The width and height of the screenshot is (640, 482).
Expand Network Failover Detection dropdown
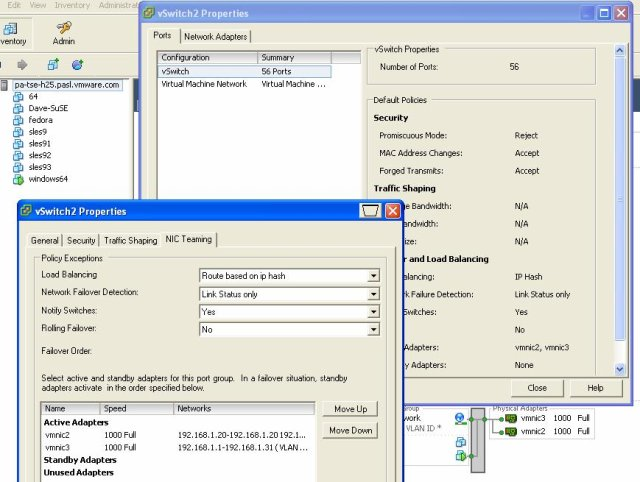pyautogui.click(x=289, y=294)
